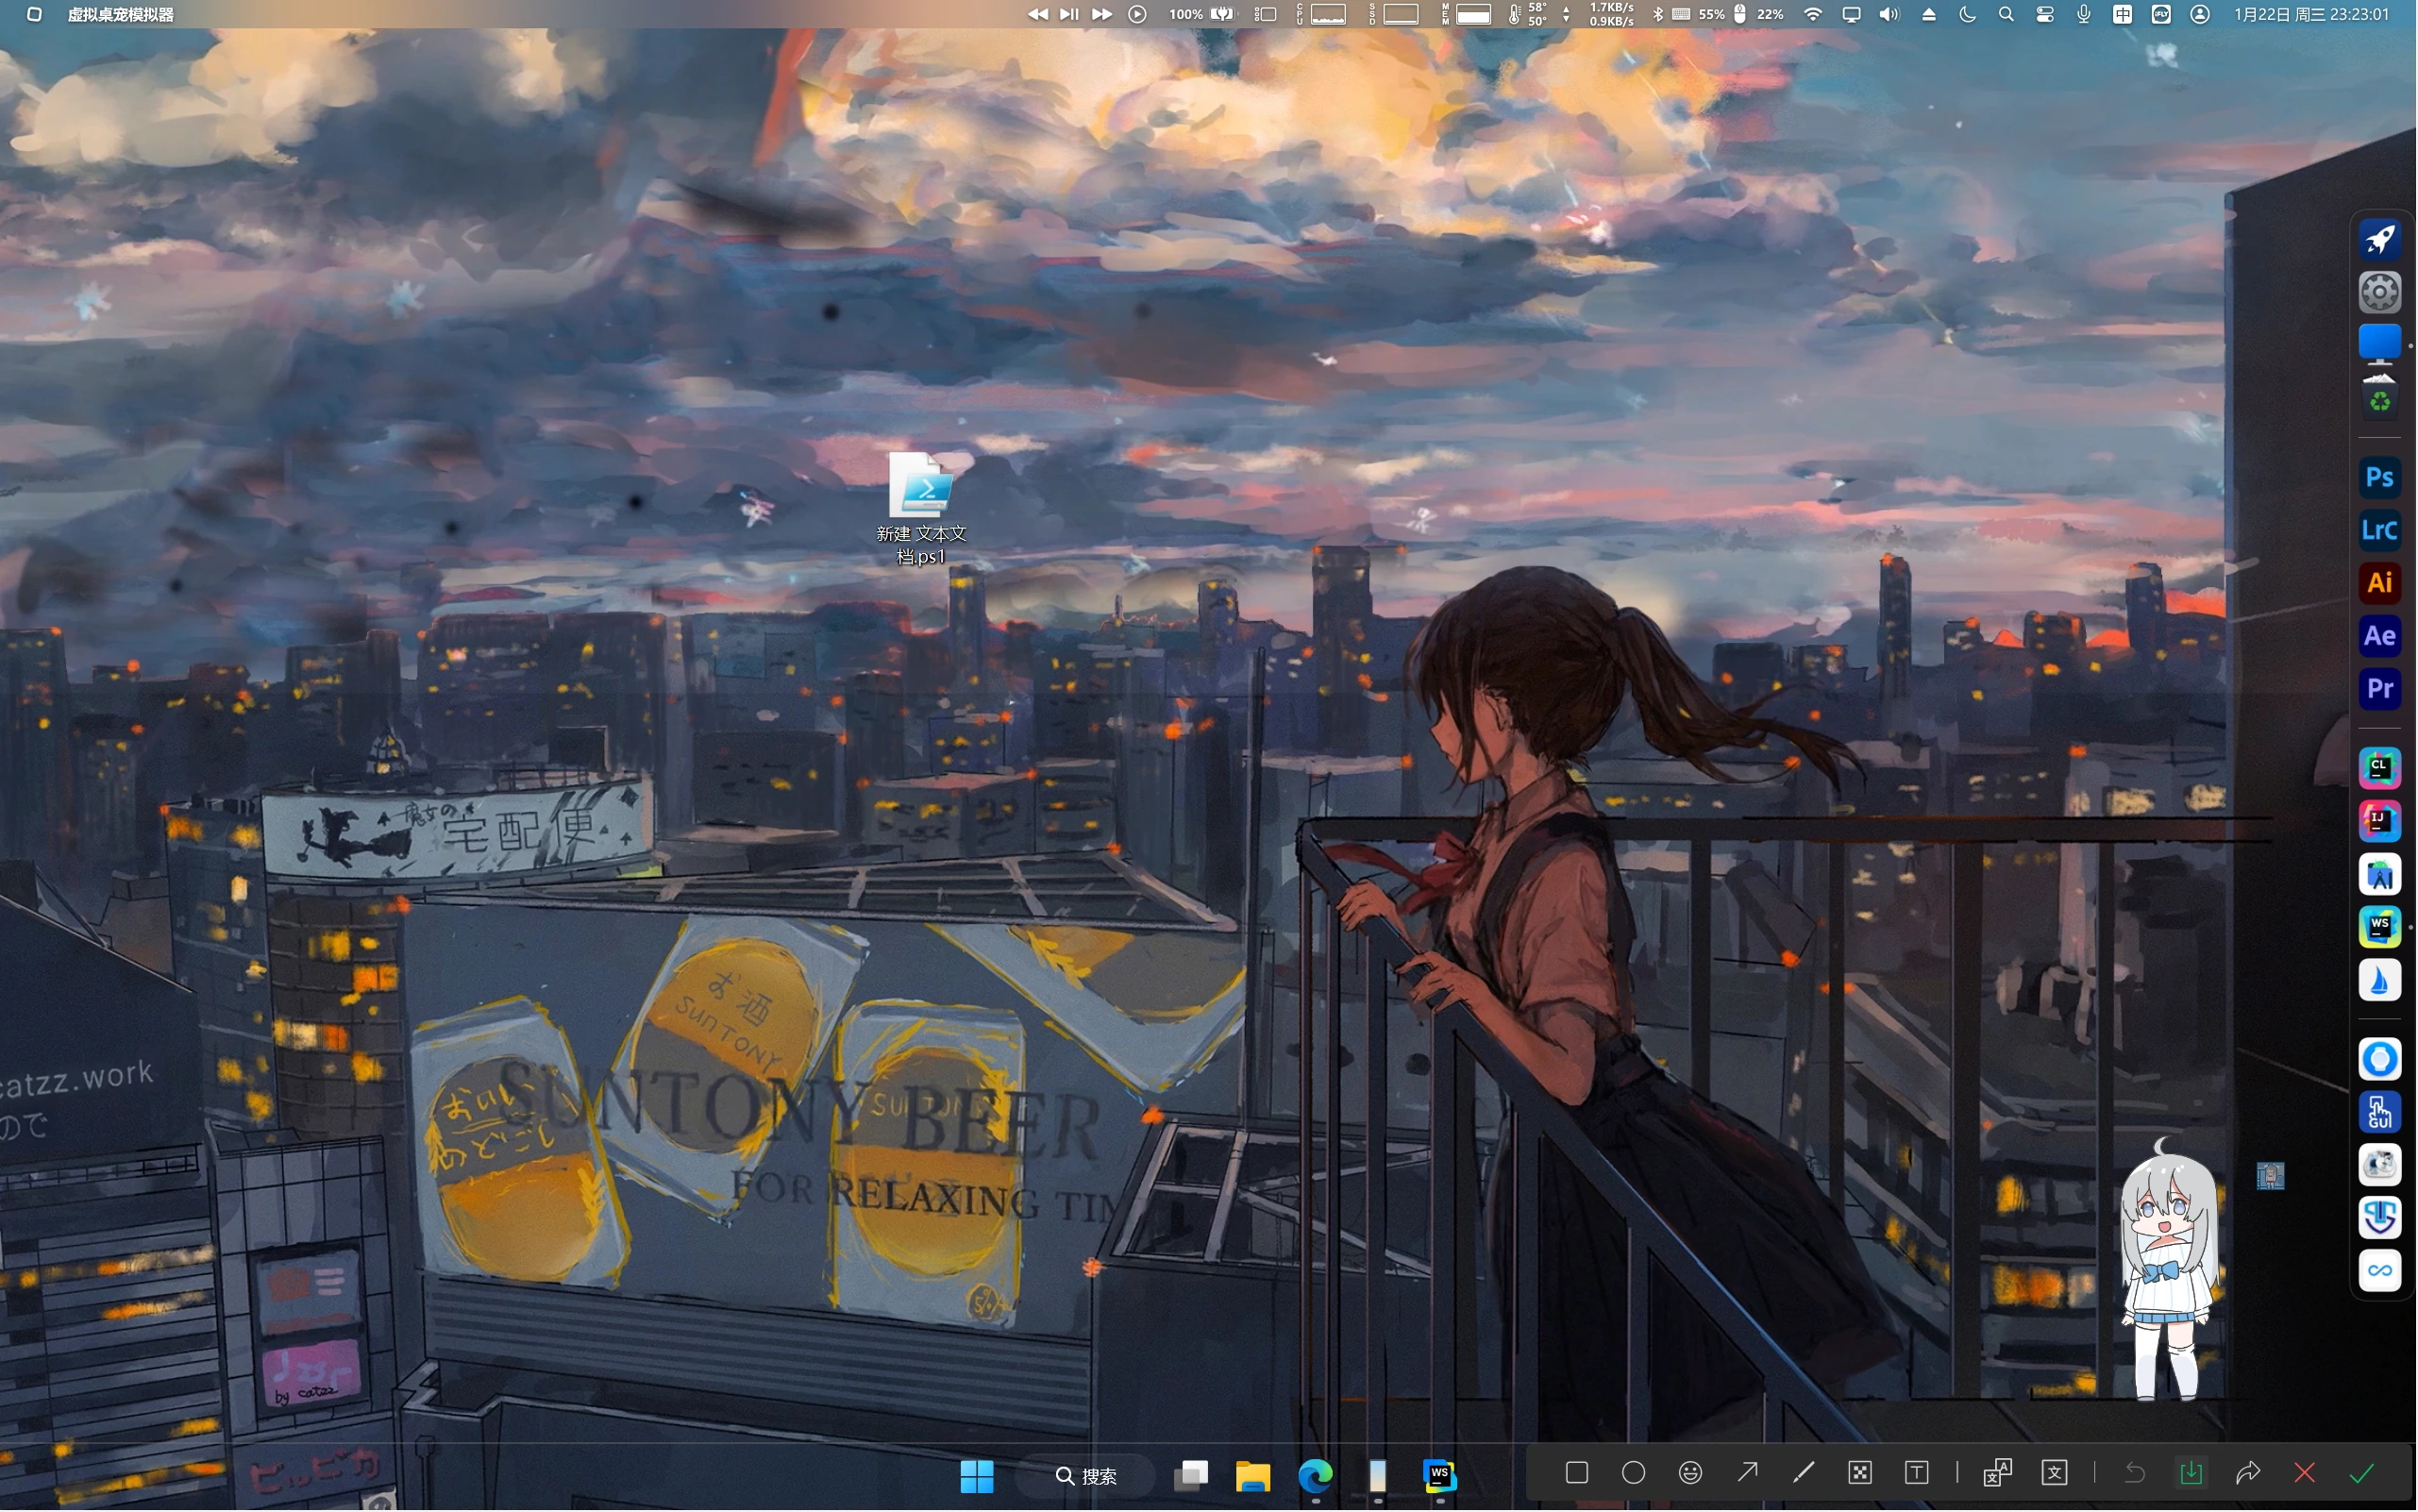Select the arrow drawing tool
This screenshot has width=2418, height=1512.
click(x=1747, y=1472)
